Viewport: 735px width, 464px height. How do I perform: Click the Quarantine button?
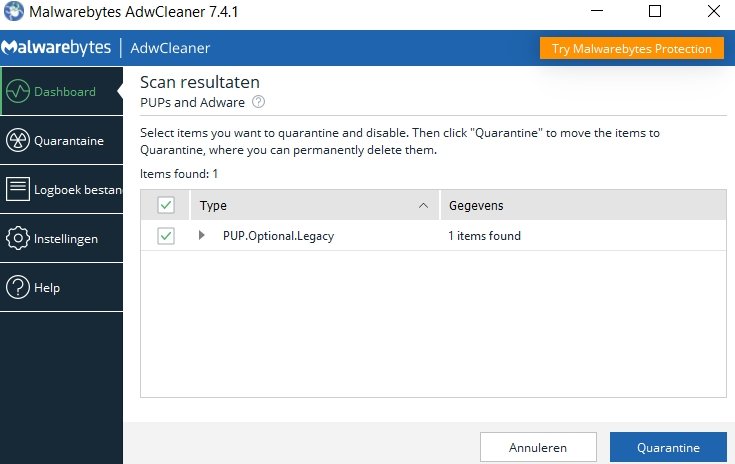point(668,448)
